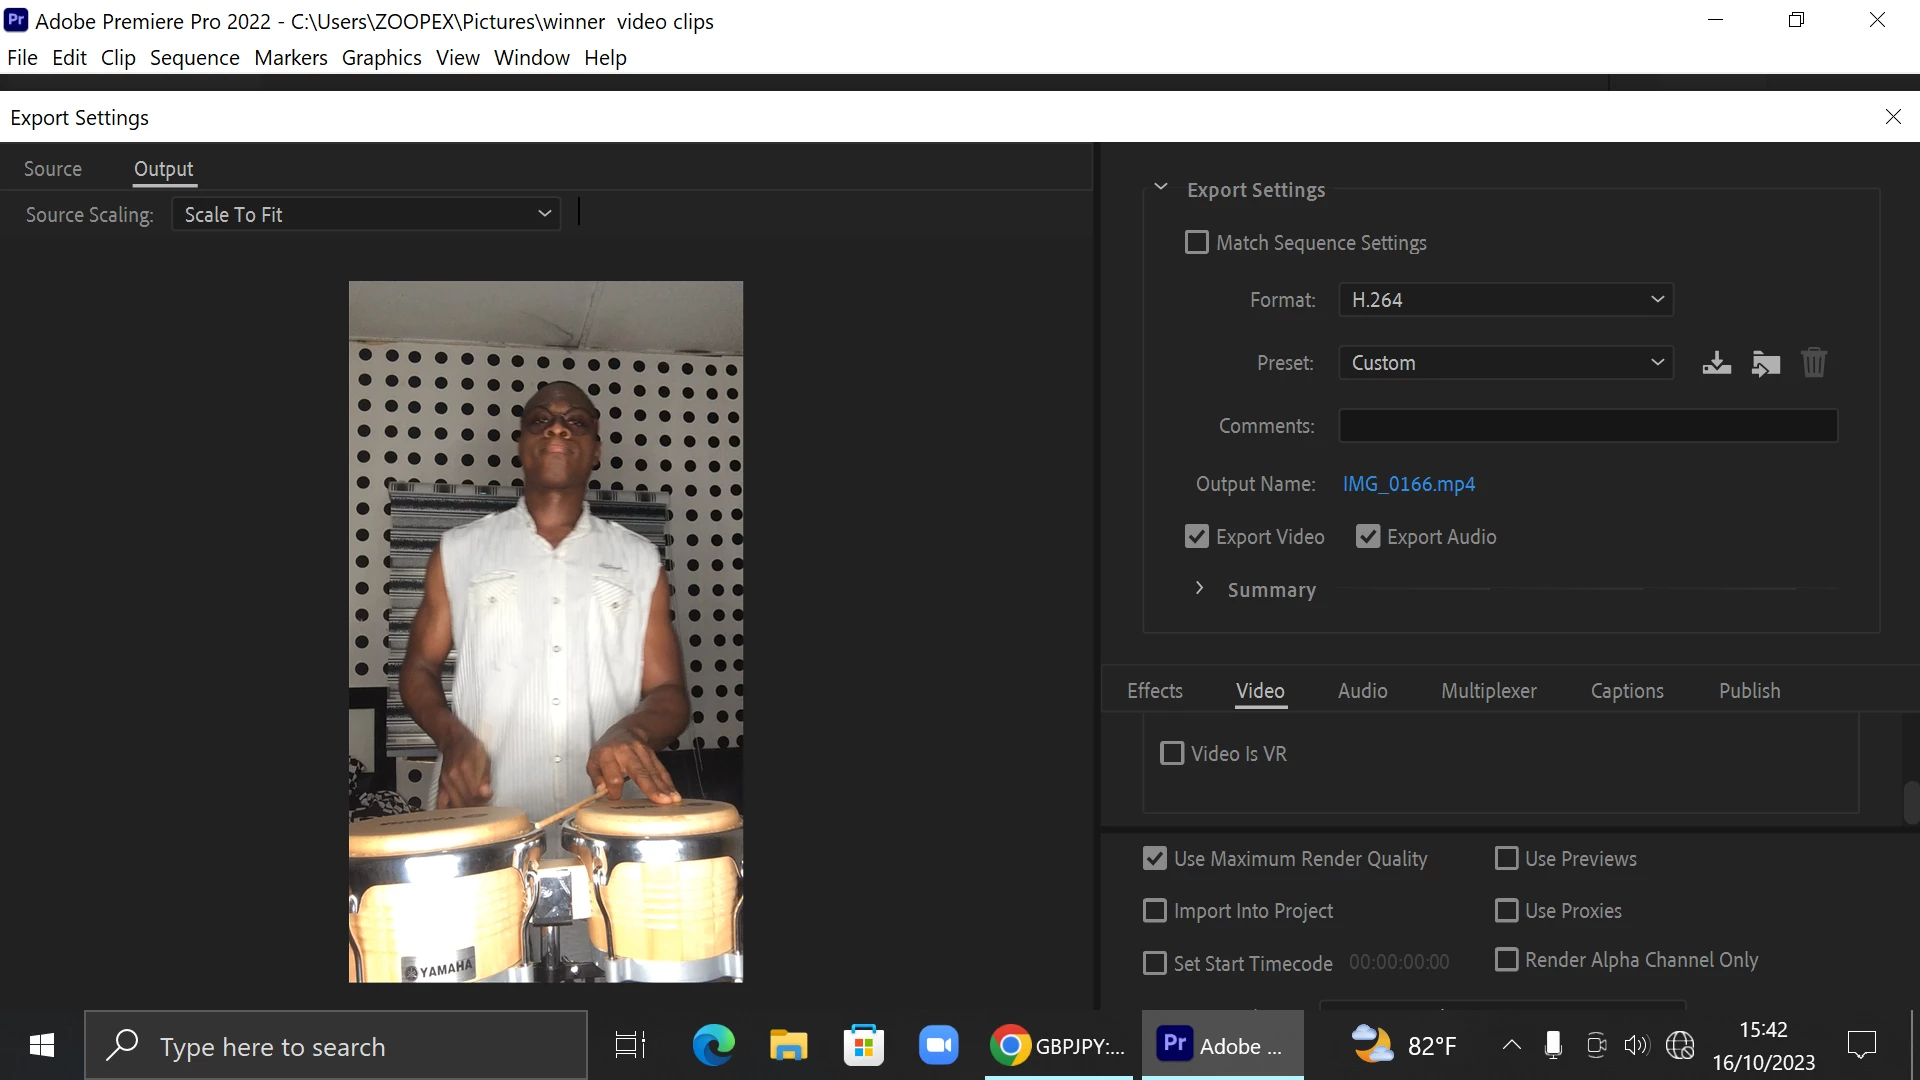Screen dimensions: 1920x1080
Task: Switch to the Source tab
Action: [53, 169]
